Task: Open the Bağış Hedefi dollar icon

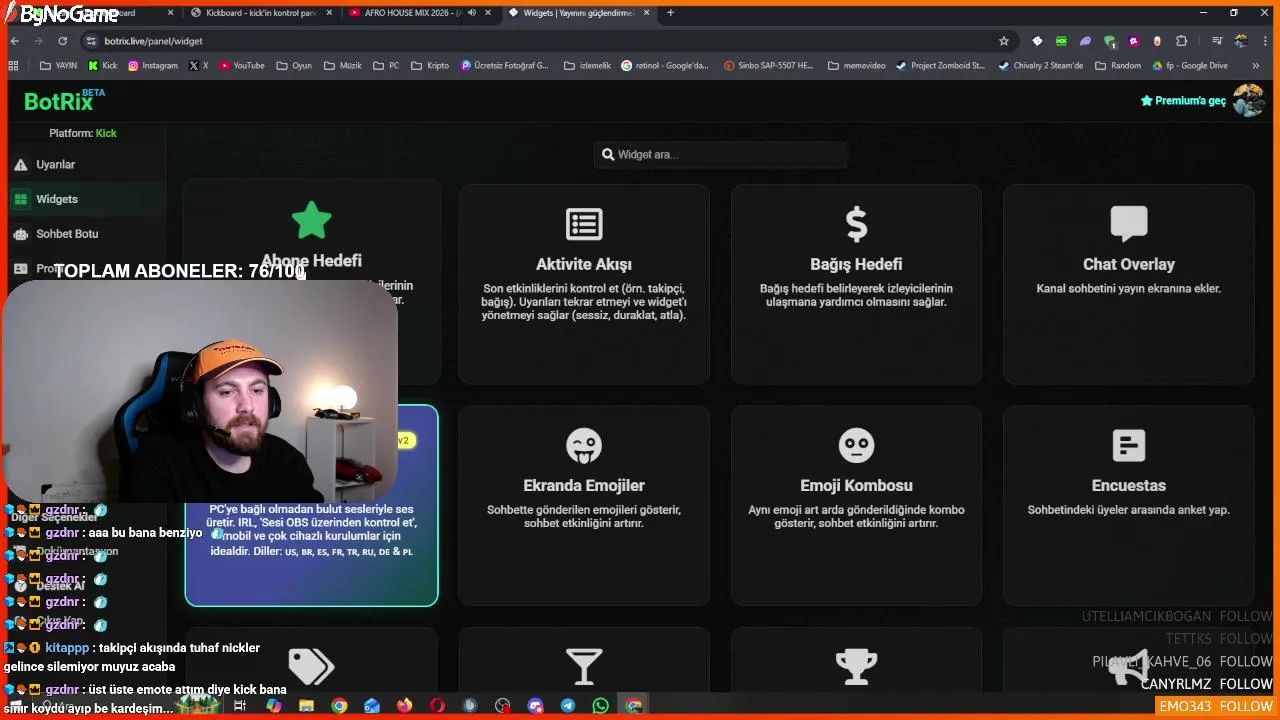Action: pos(856,224)
